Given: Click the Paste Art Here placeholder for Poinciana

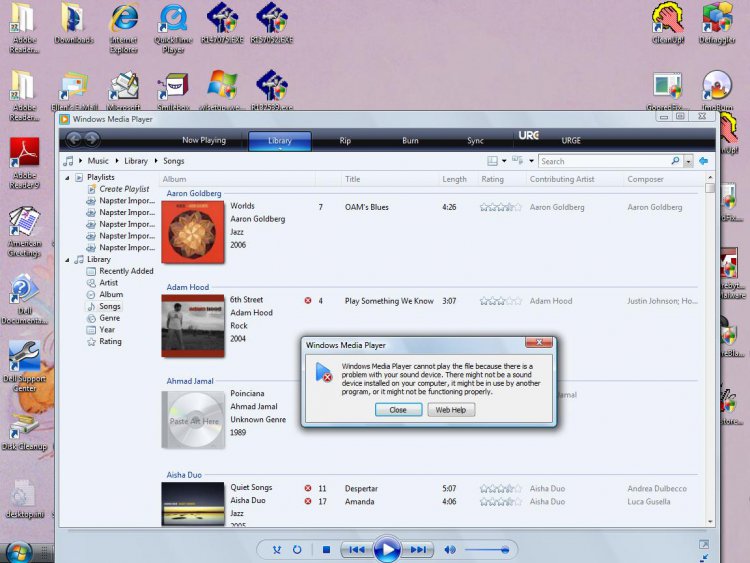Looking at the screenshot, I should 193,420.
